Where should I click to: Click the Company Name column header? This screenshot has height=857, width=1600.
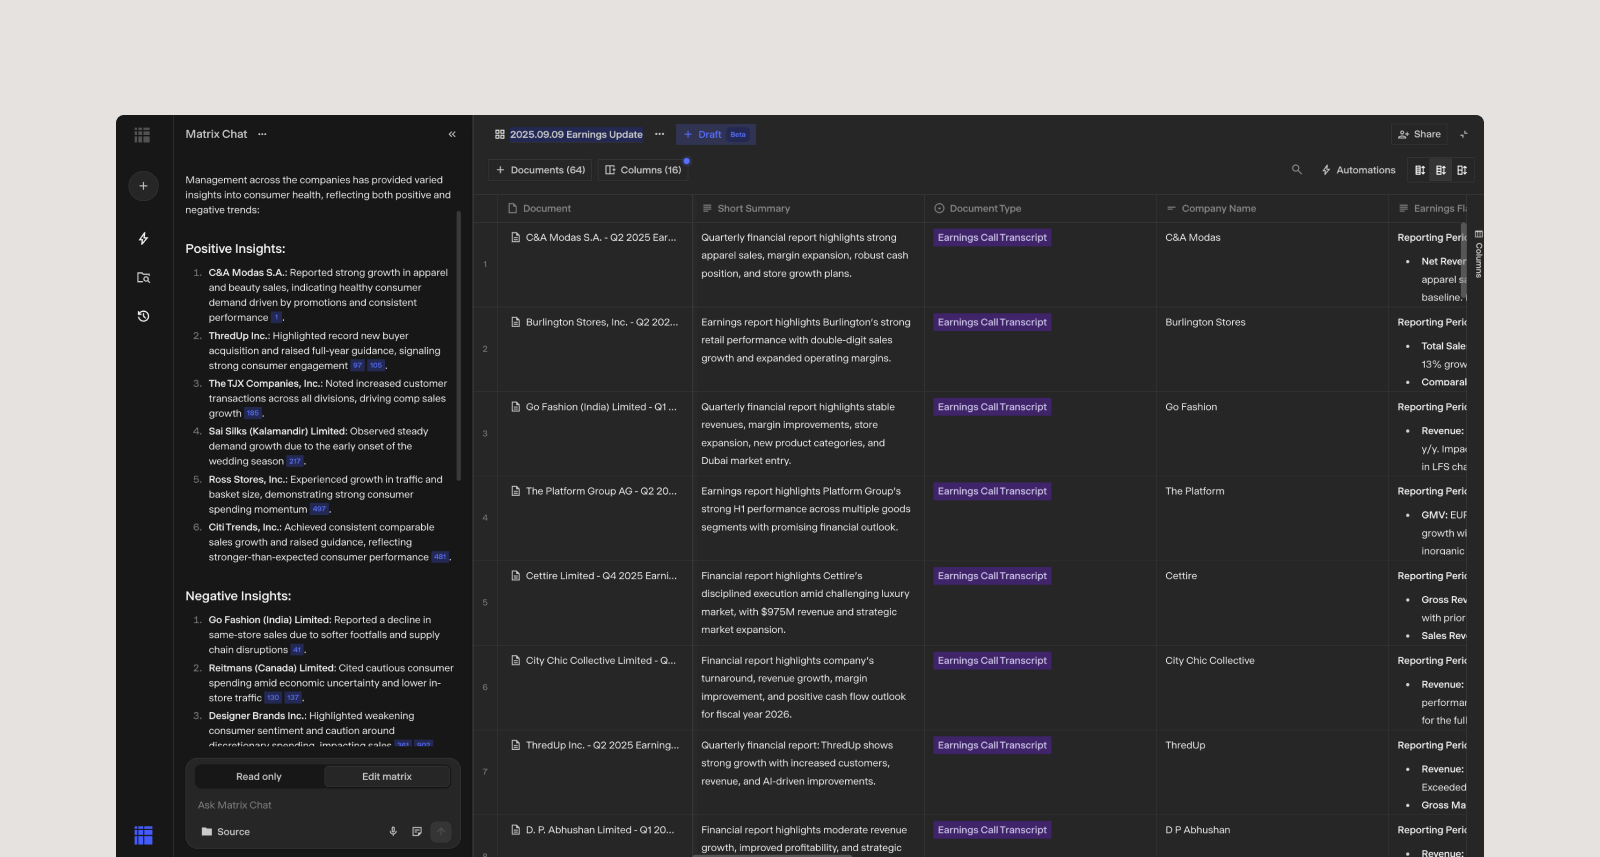point(1272,208)
